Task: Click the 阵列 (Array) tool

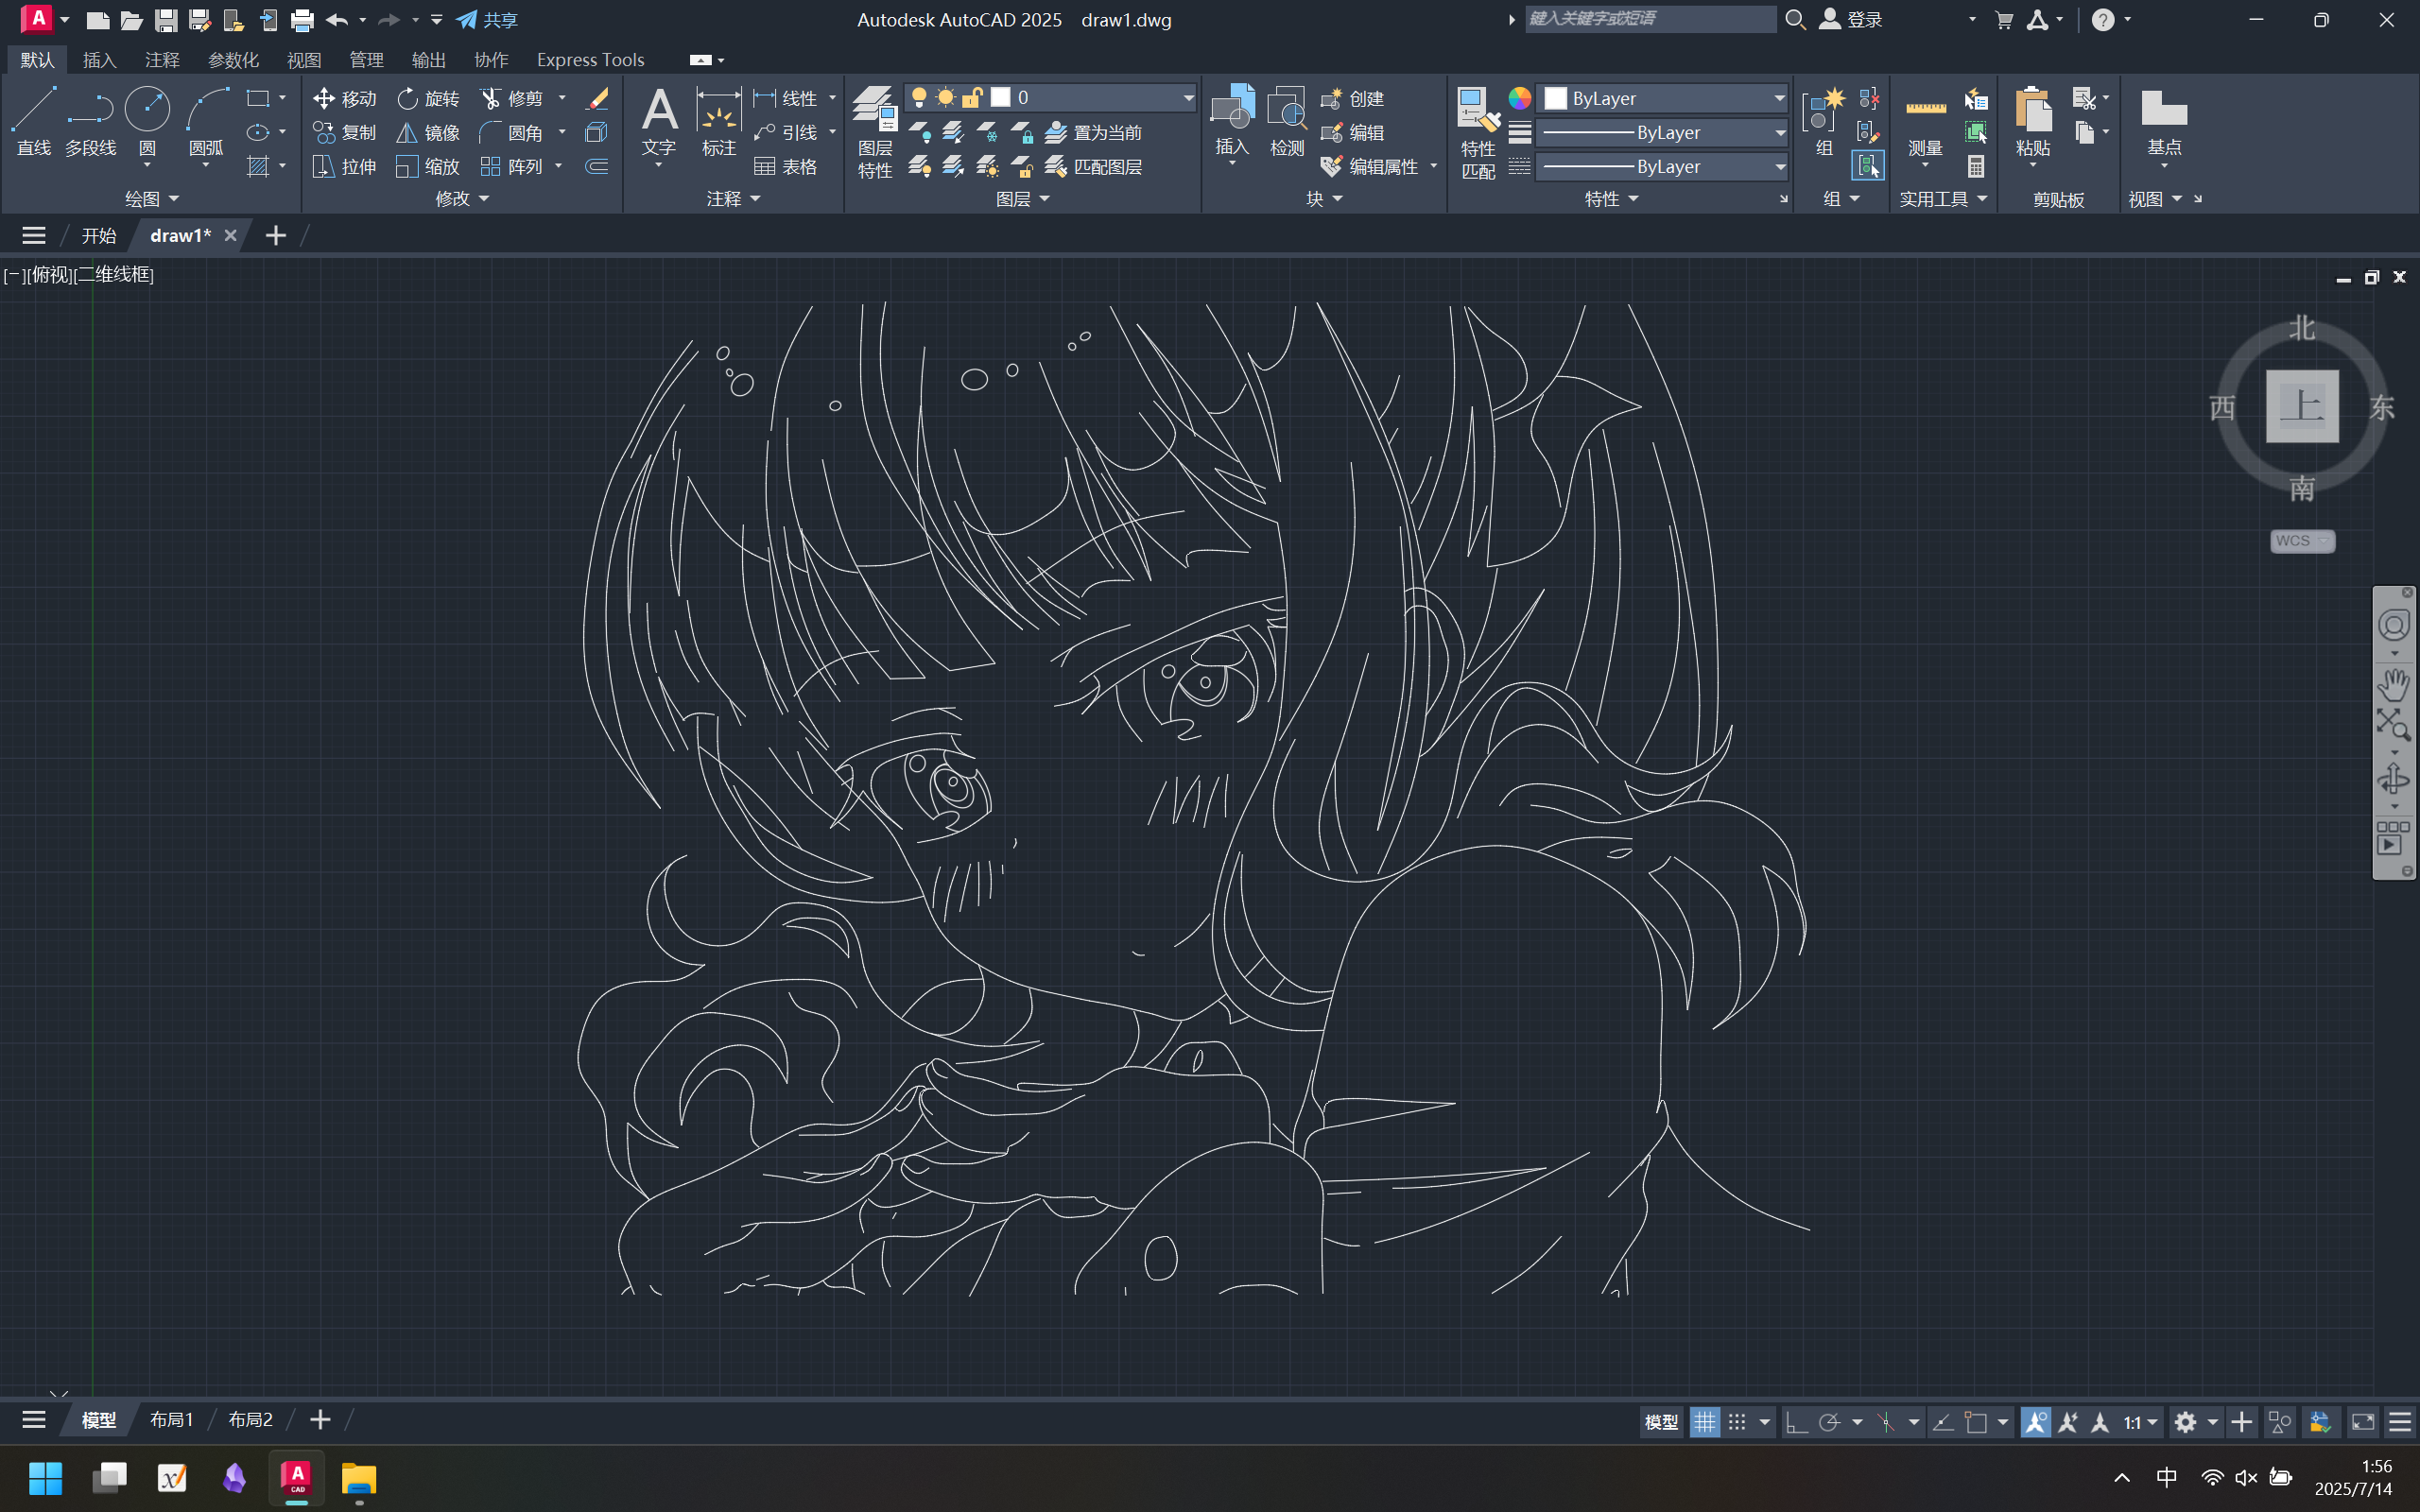Action: (x=512, y=166)
